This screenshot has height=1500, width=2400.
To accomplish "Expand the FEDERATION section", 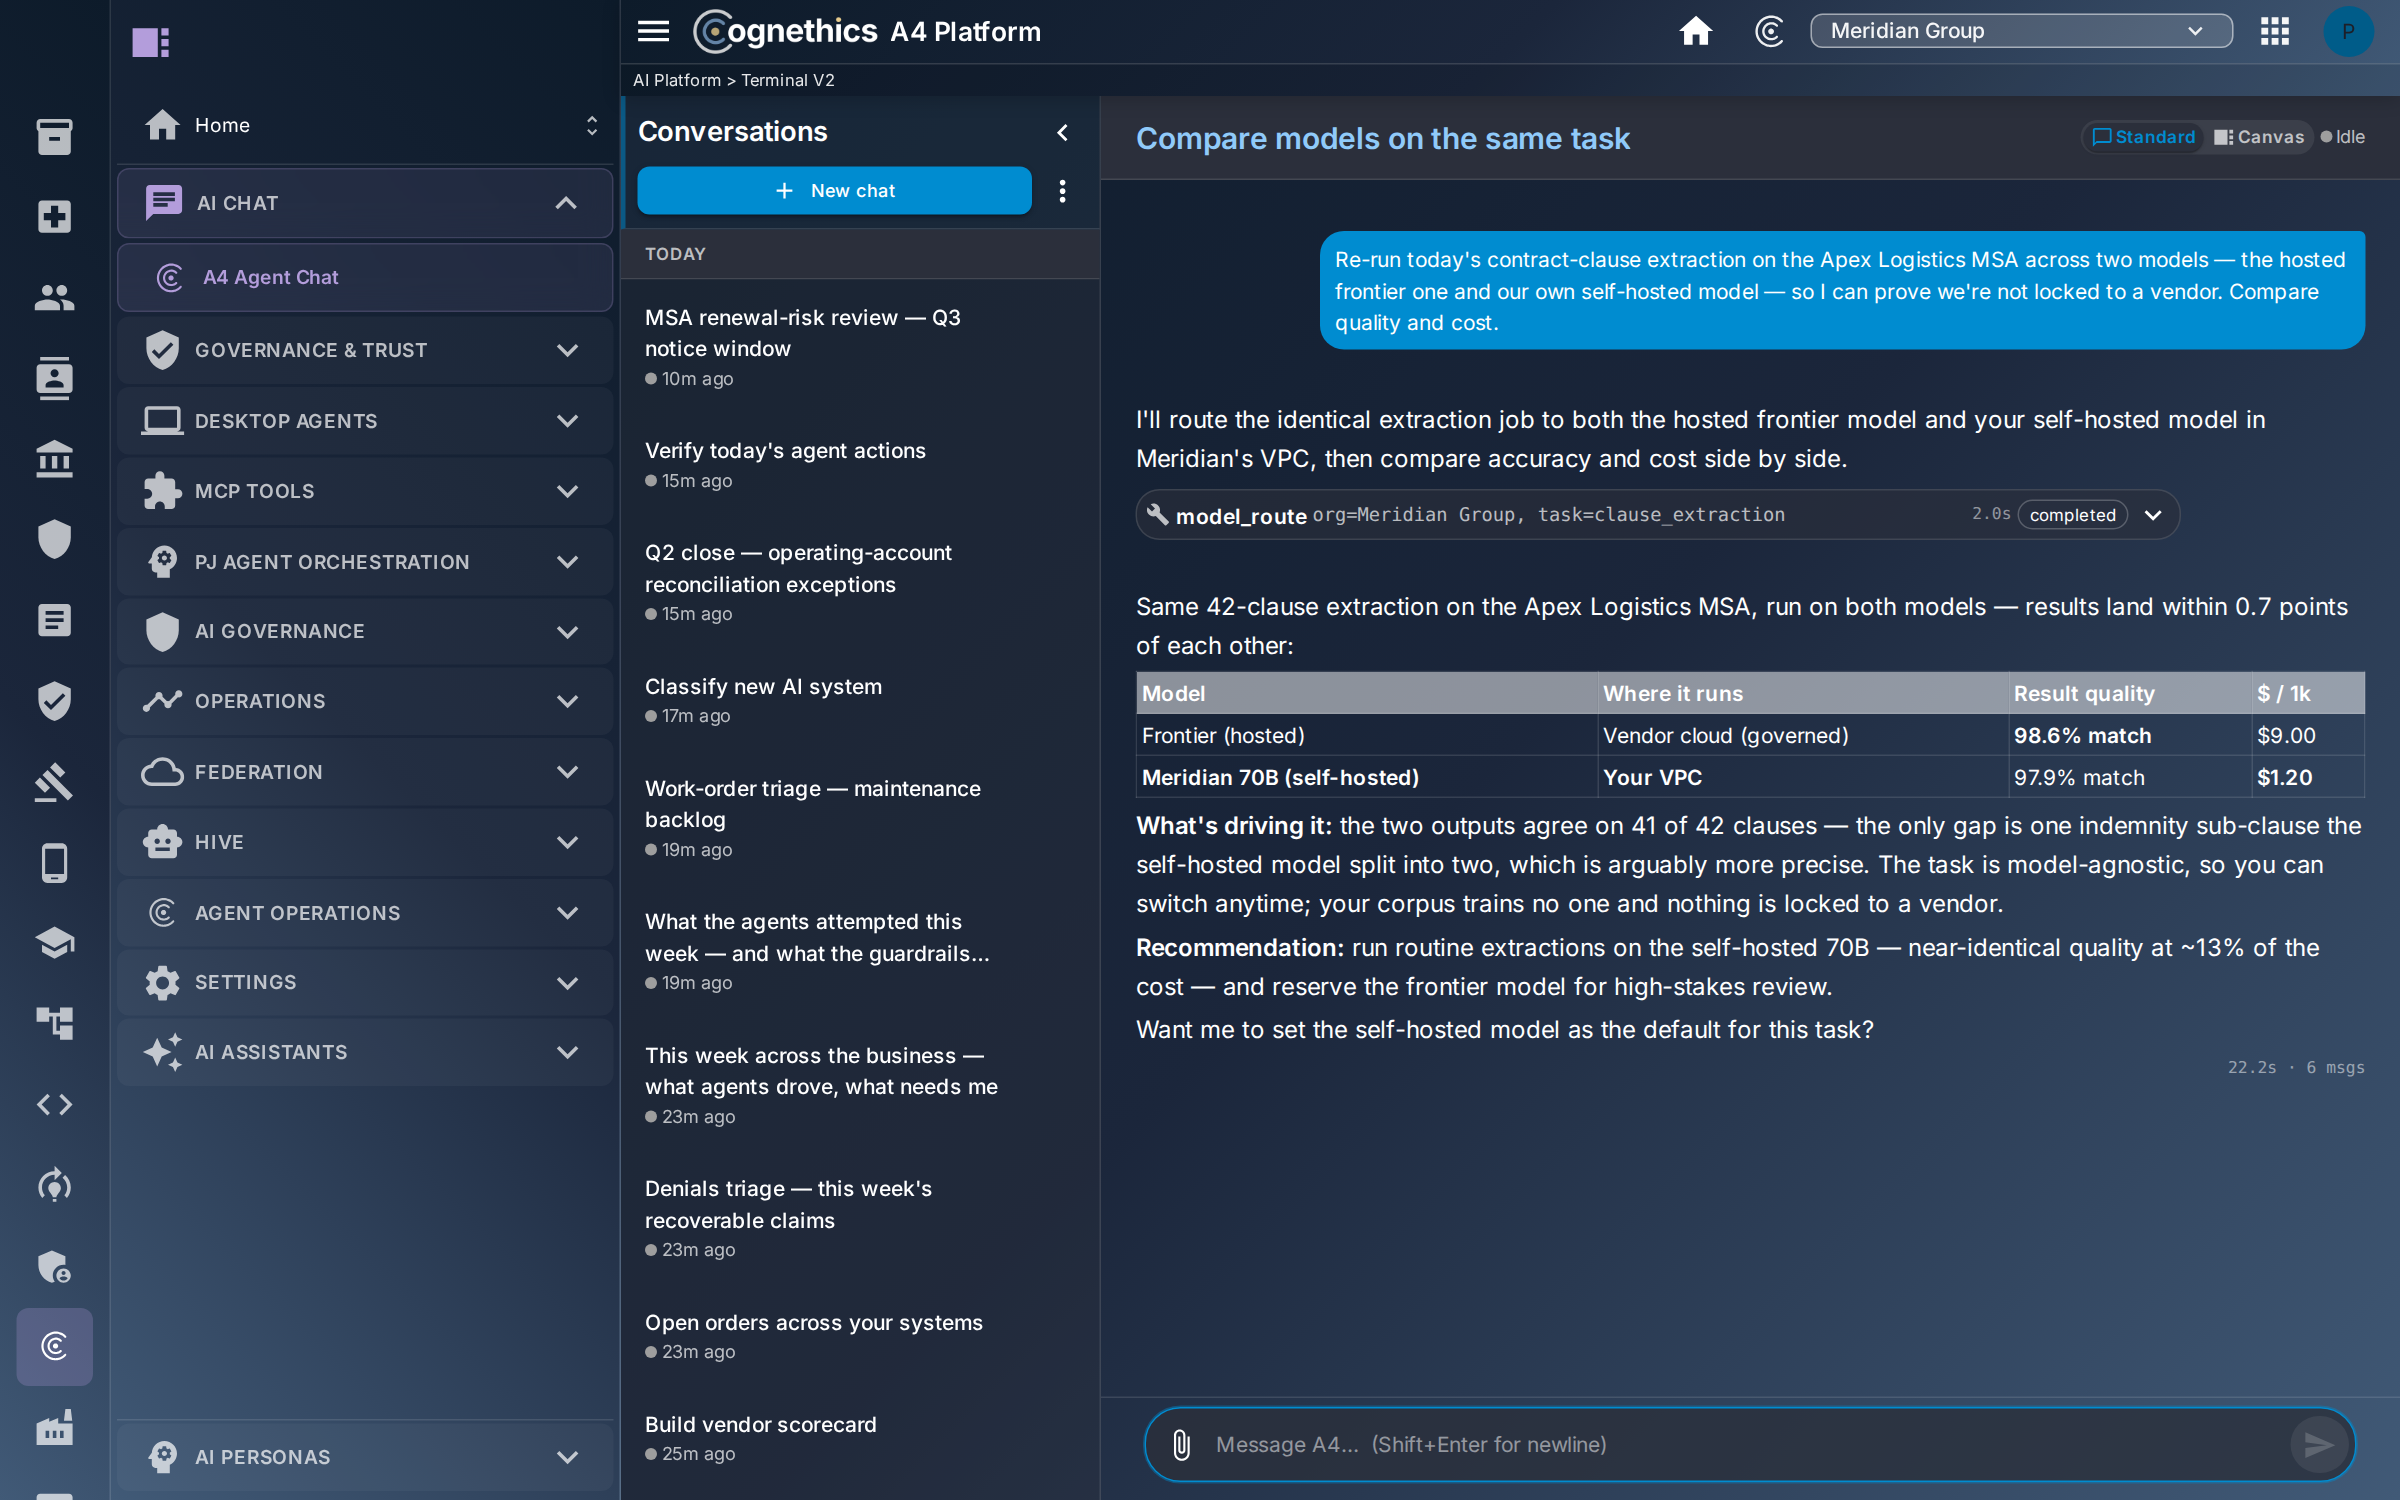I will (x=365, y=772).
